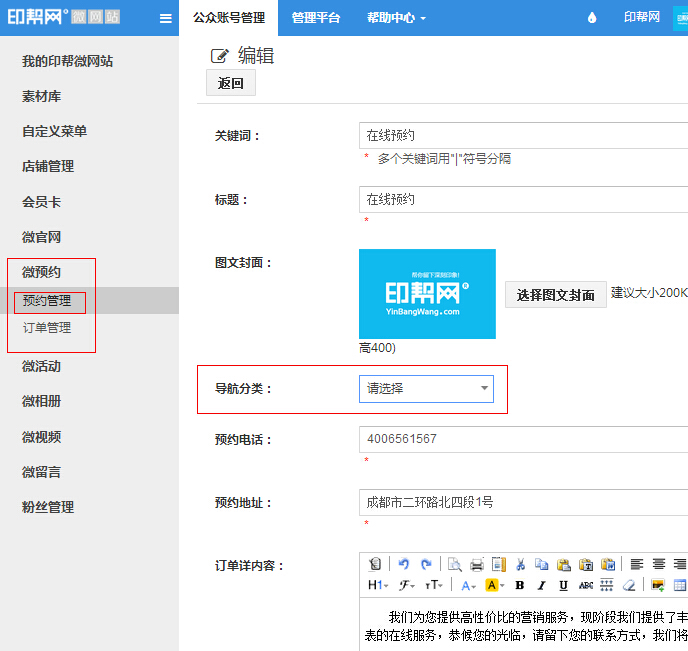Click the redo icon in editor toolbar

426,564
